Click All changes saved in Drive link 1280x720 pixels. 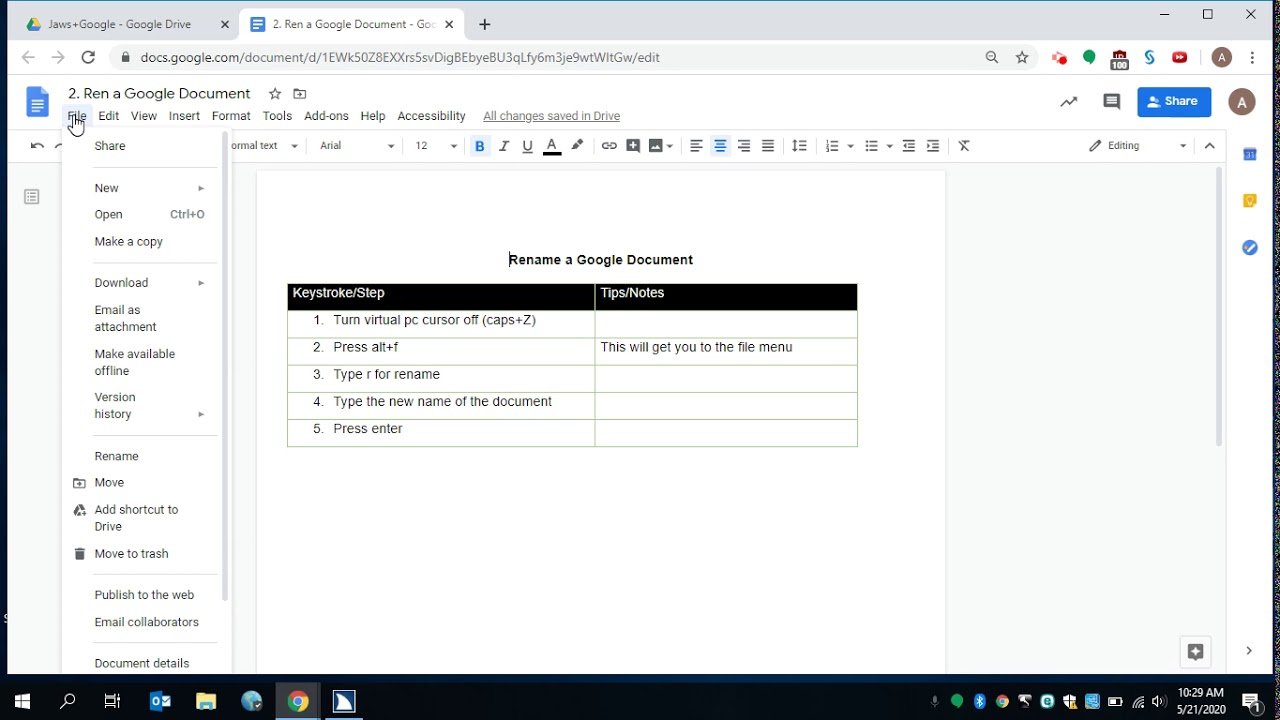coord(551,116)
